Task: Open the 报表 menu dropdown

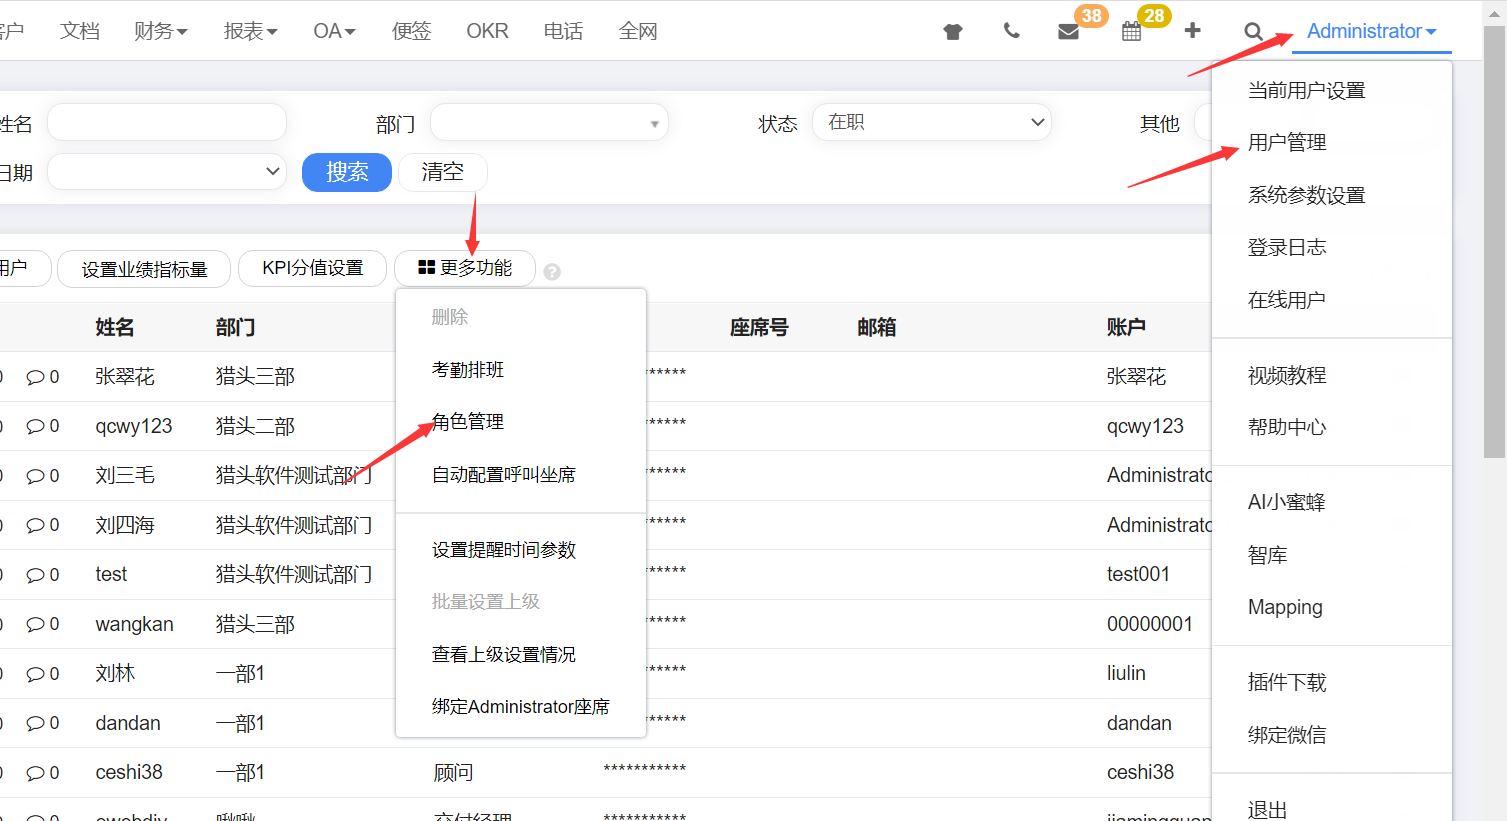Action: click(250, 31)
